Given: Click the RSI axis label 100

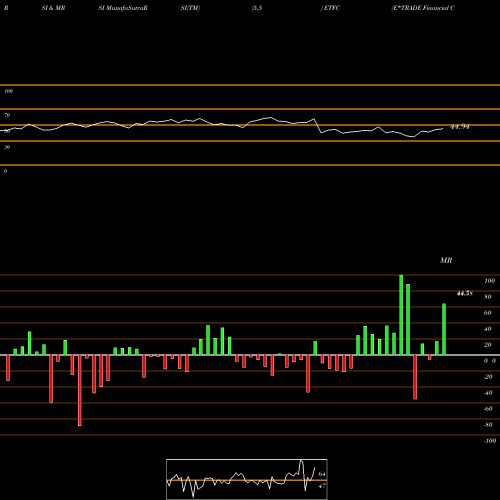Looking at the screenshot, I should [x=8, y=91].
